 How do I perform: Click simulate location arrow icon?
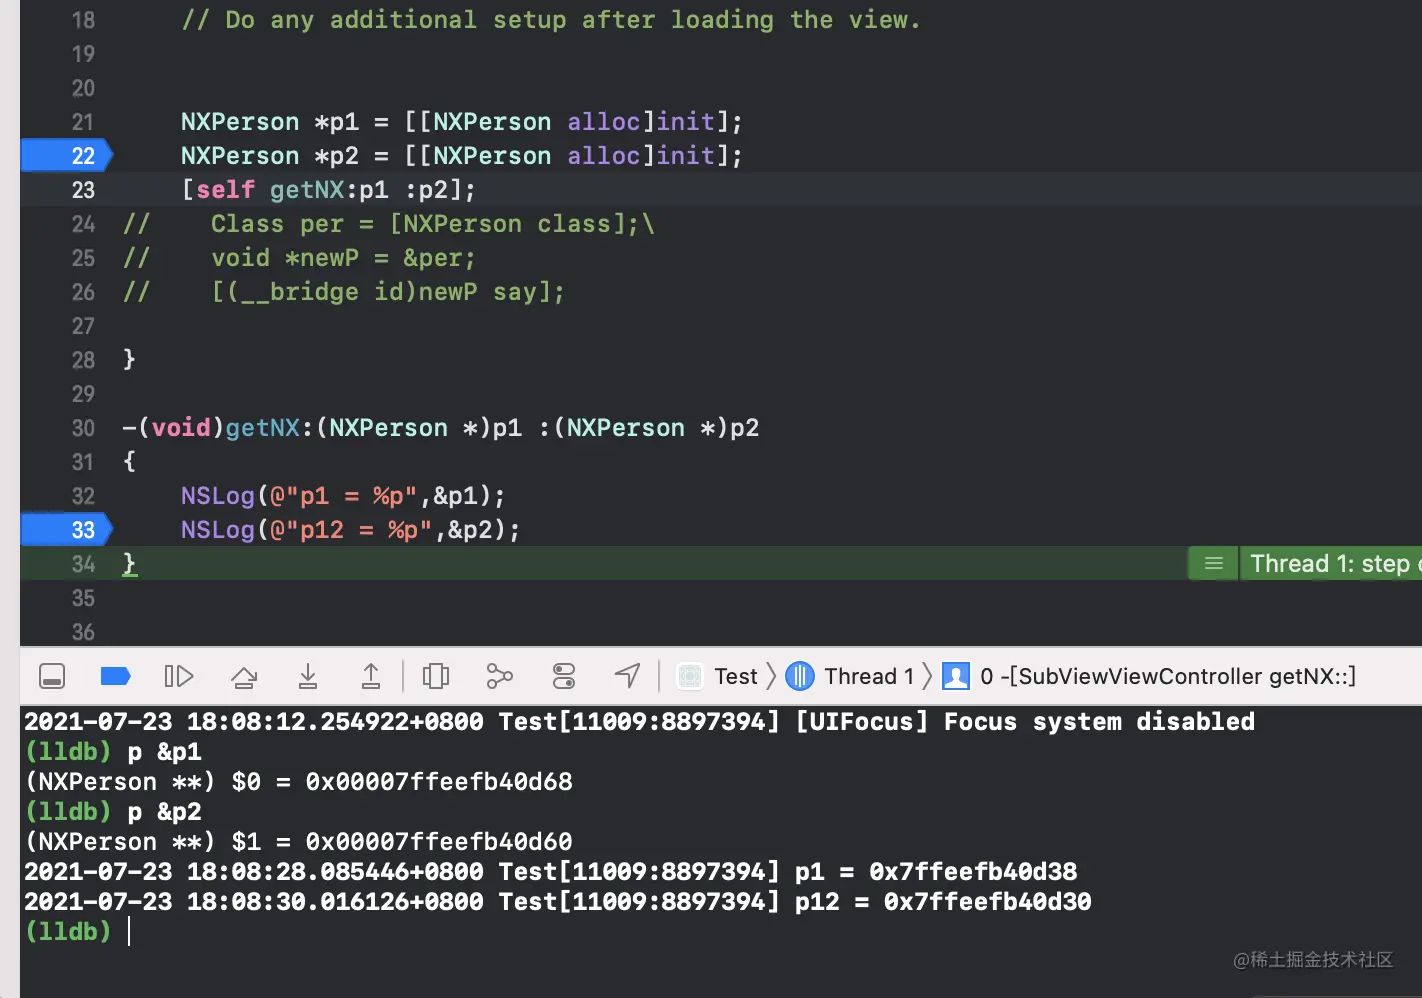click(627, 677)
